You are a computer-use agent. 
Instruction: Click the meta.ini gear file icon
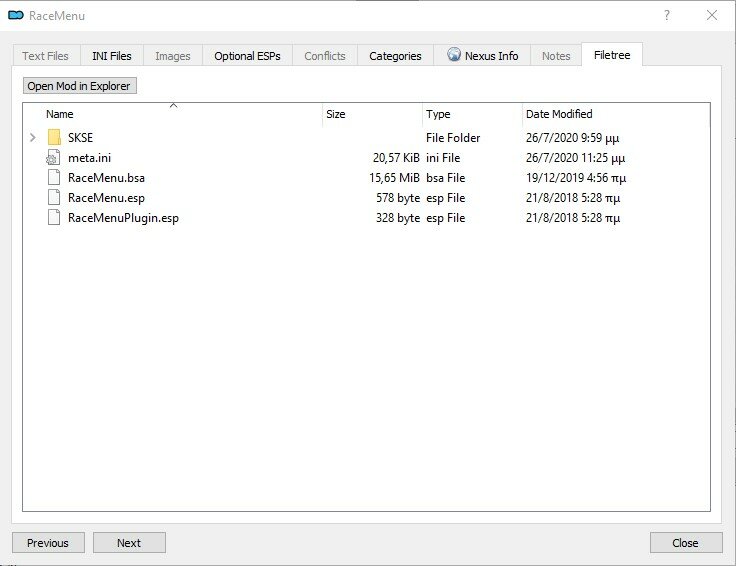(x=53, y=158)
